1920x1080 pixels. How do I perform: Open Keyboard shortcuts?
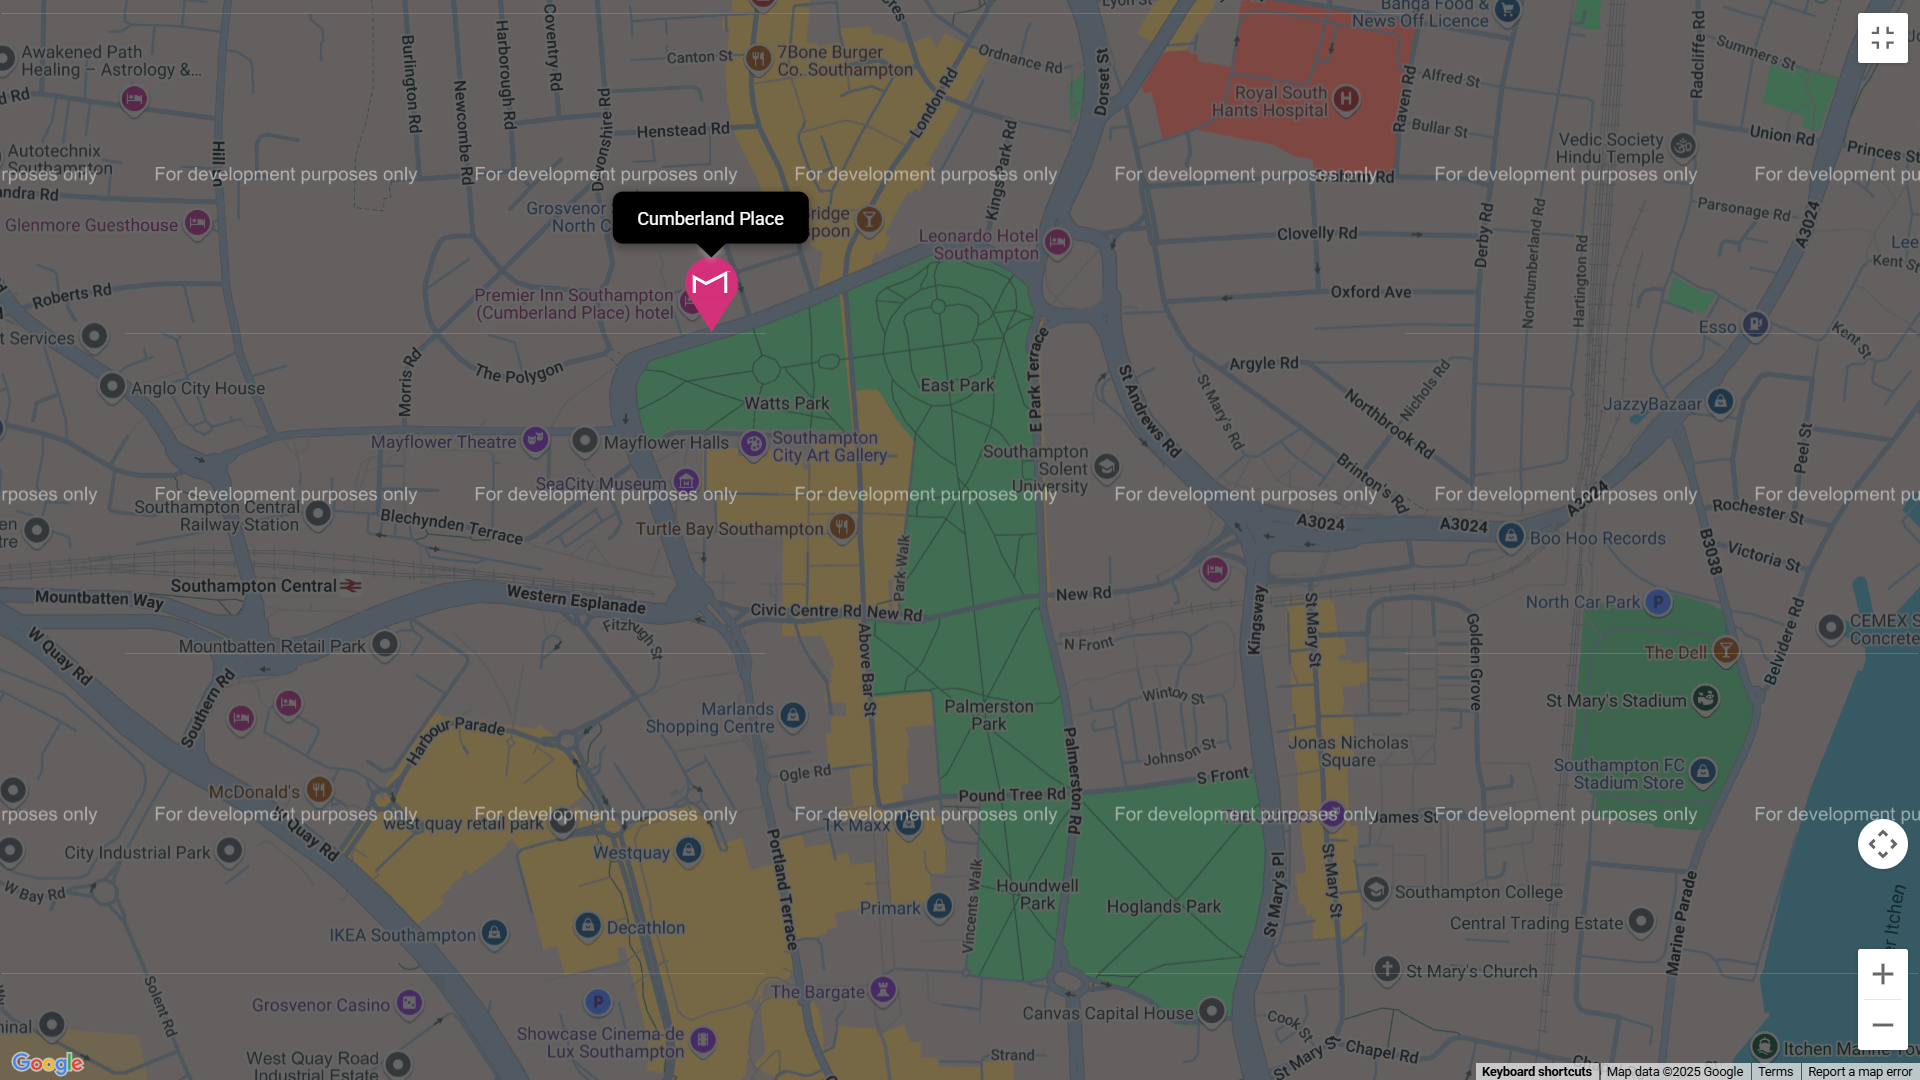pos(1536,1071)
